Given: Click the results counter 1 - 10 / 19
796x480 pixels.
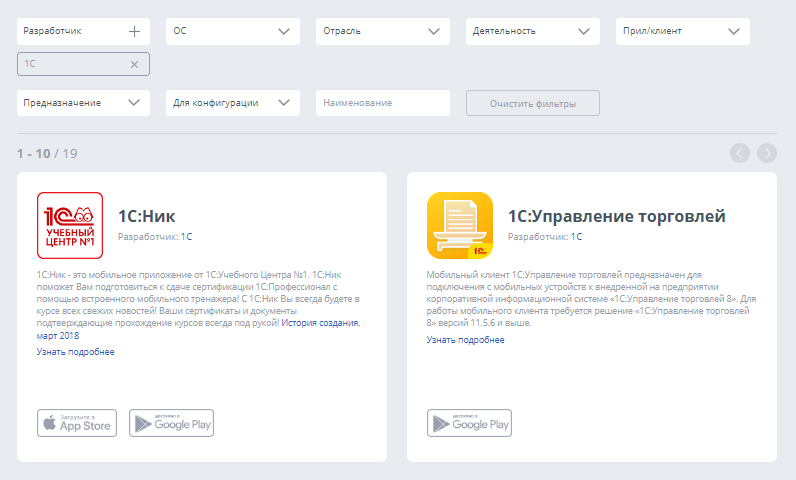Looking at the screenshot, I should (47, 154).
